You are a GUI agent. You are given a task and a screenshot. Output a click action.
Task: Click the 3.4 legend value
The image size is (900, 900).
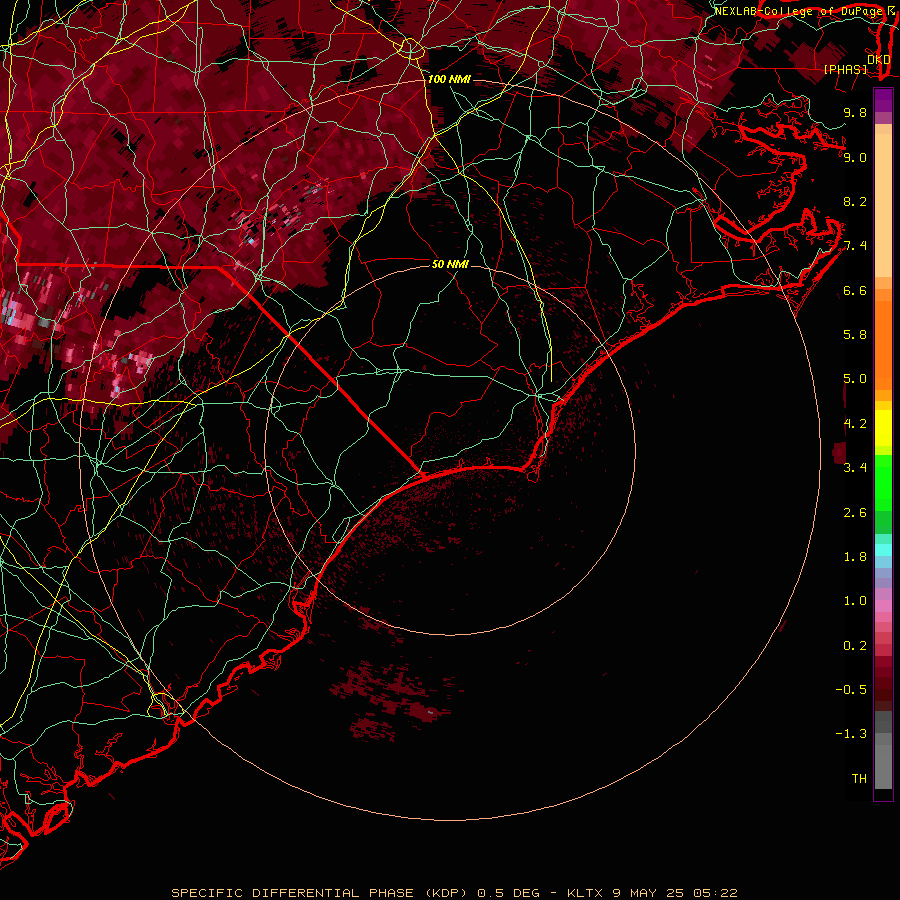(855, 468)
